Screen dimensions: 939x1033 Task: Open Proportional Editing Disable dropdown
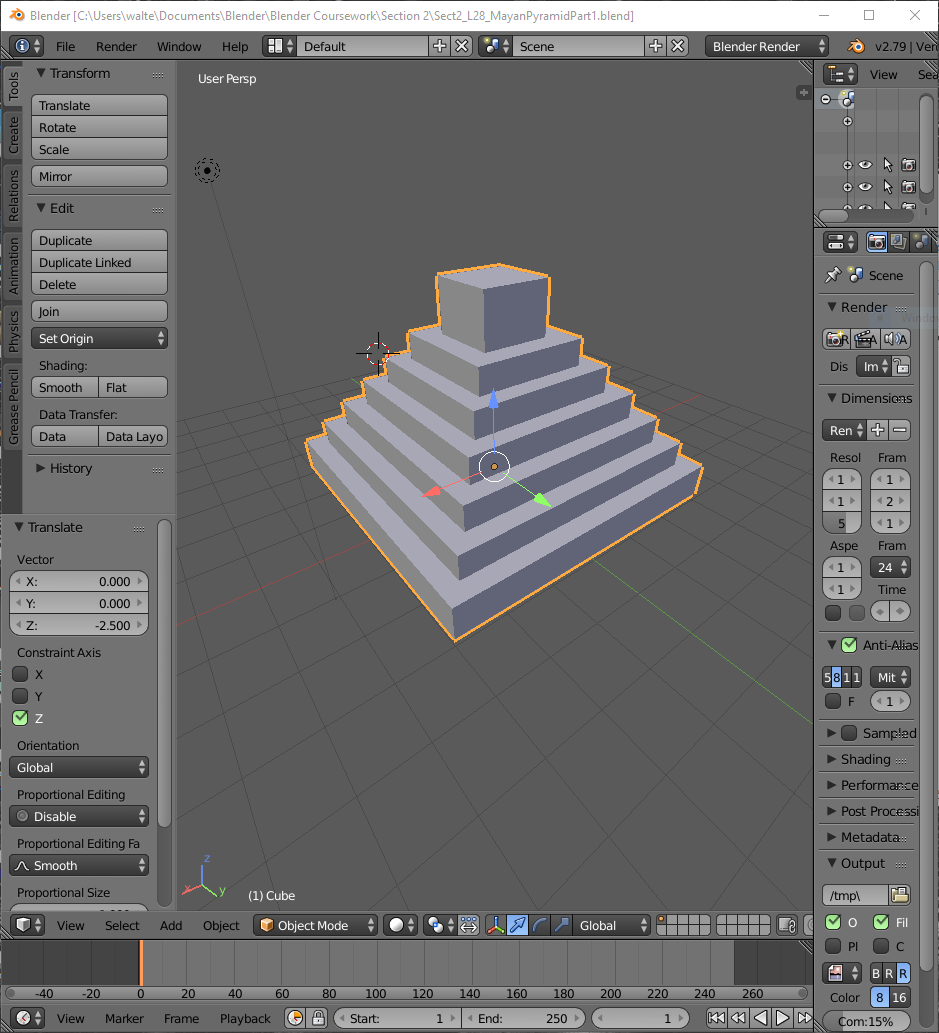click(x=79, y=816)
